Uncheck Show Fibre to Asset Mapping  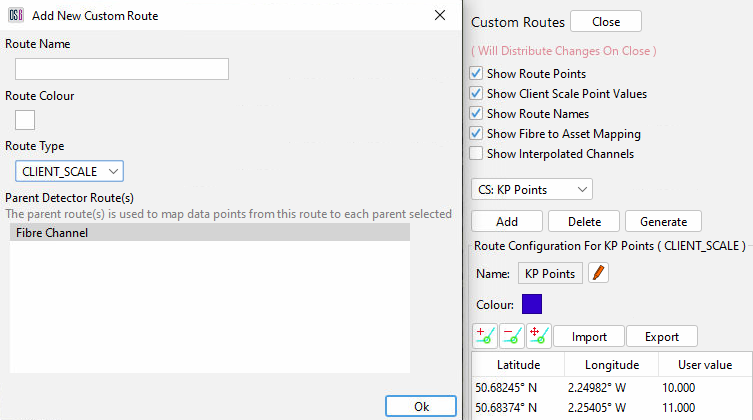[x=477, y=134]
